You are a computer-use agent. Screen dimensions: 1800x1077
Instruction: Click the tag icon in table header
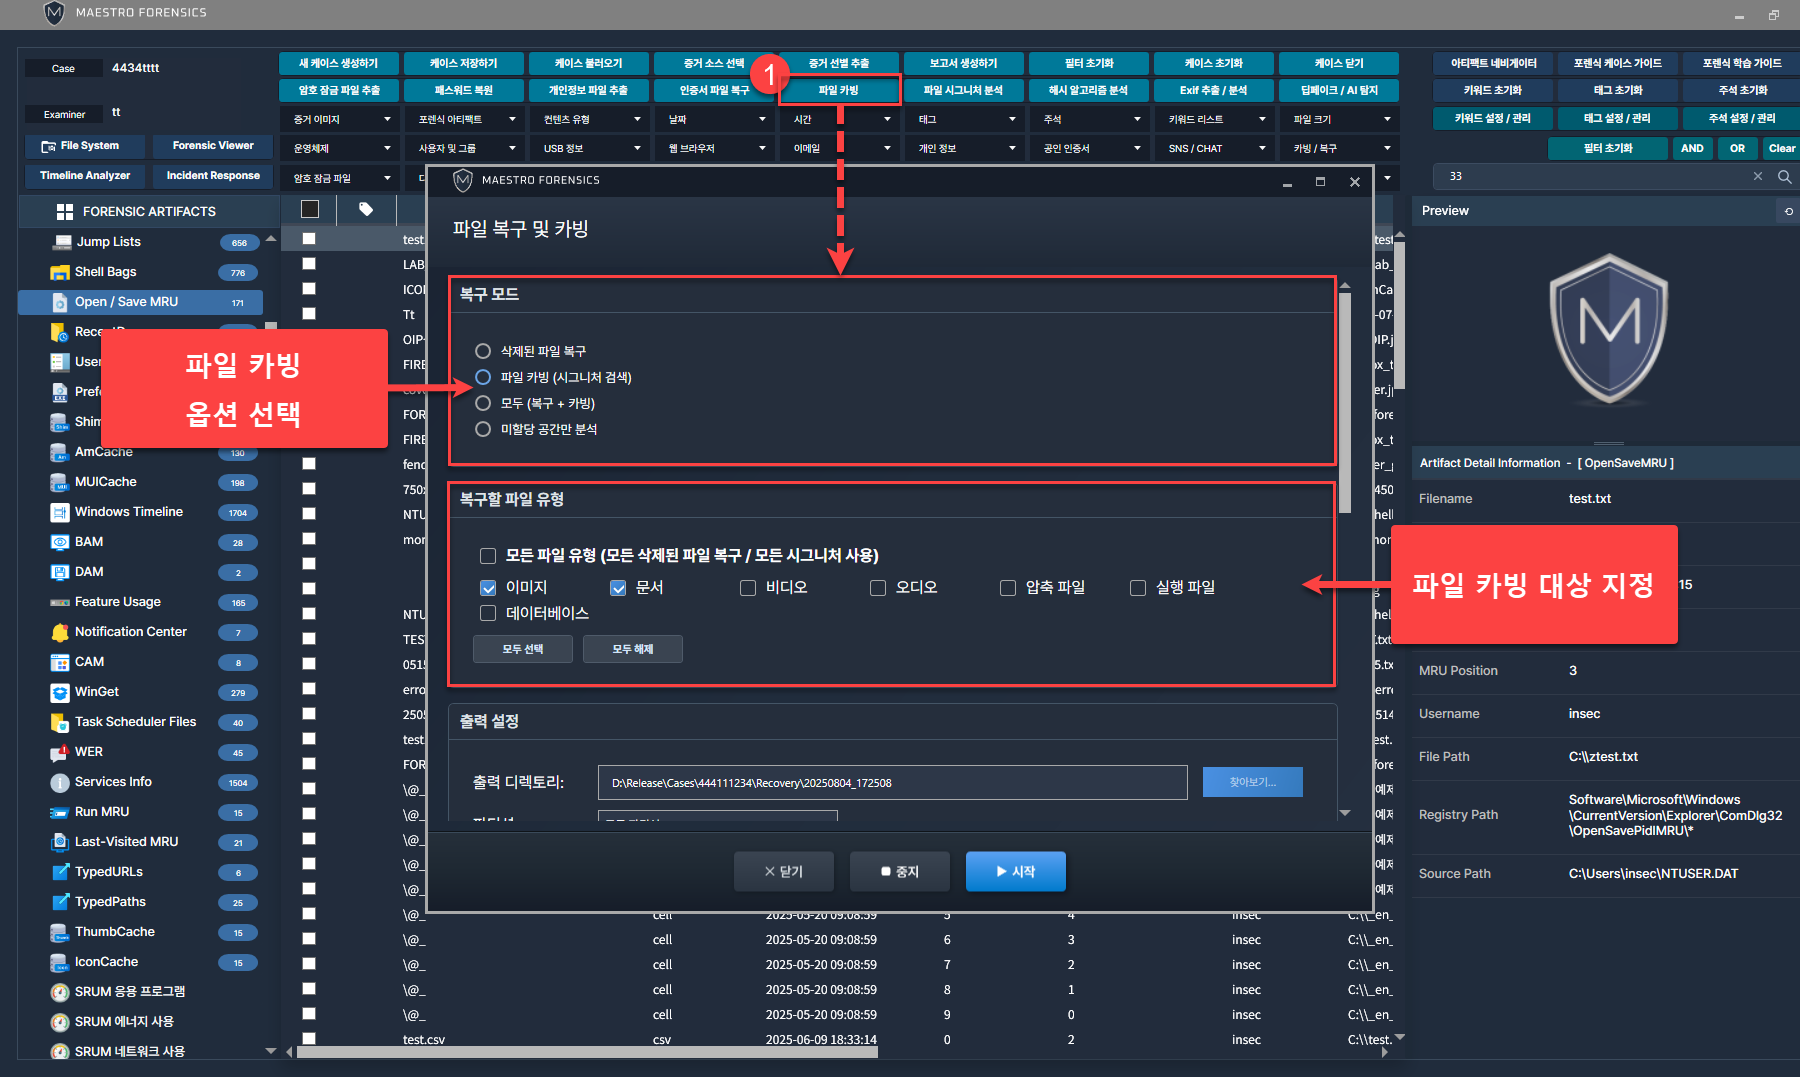366,209
